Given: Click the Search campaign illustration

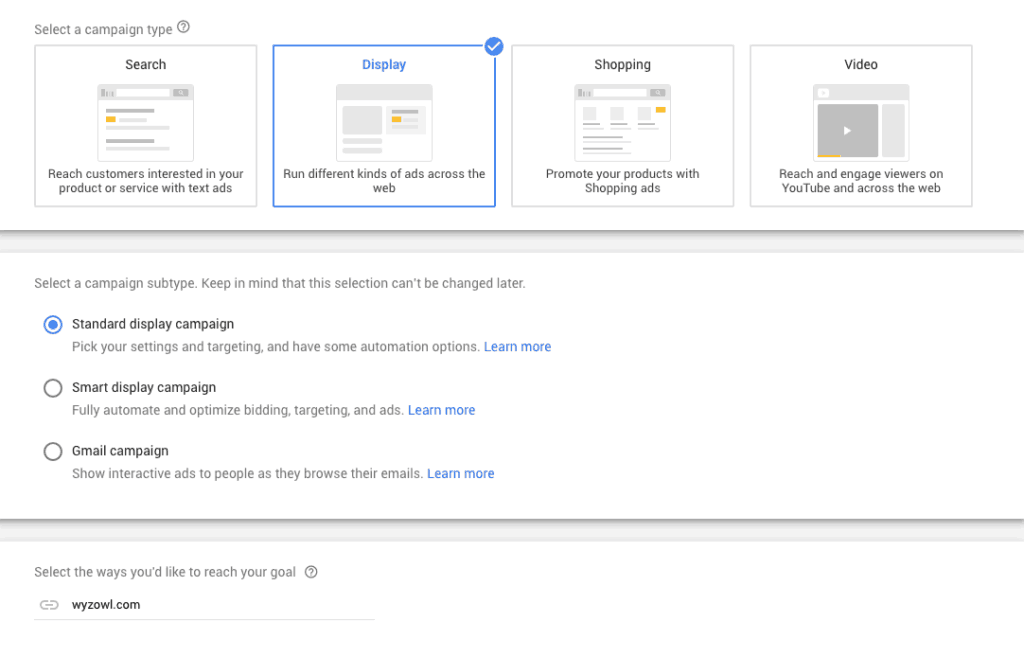Looking at the screenshot, I should pos(146,123).
